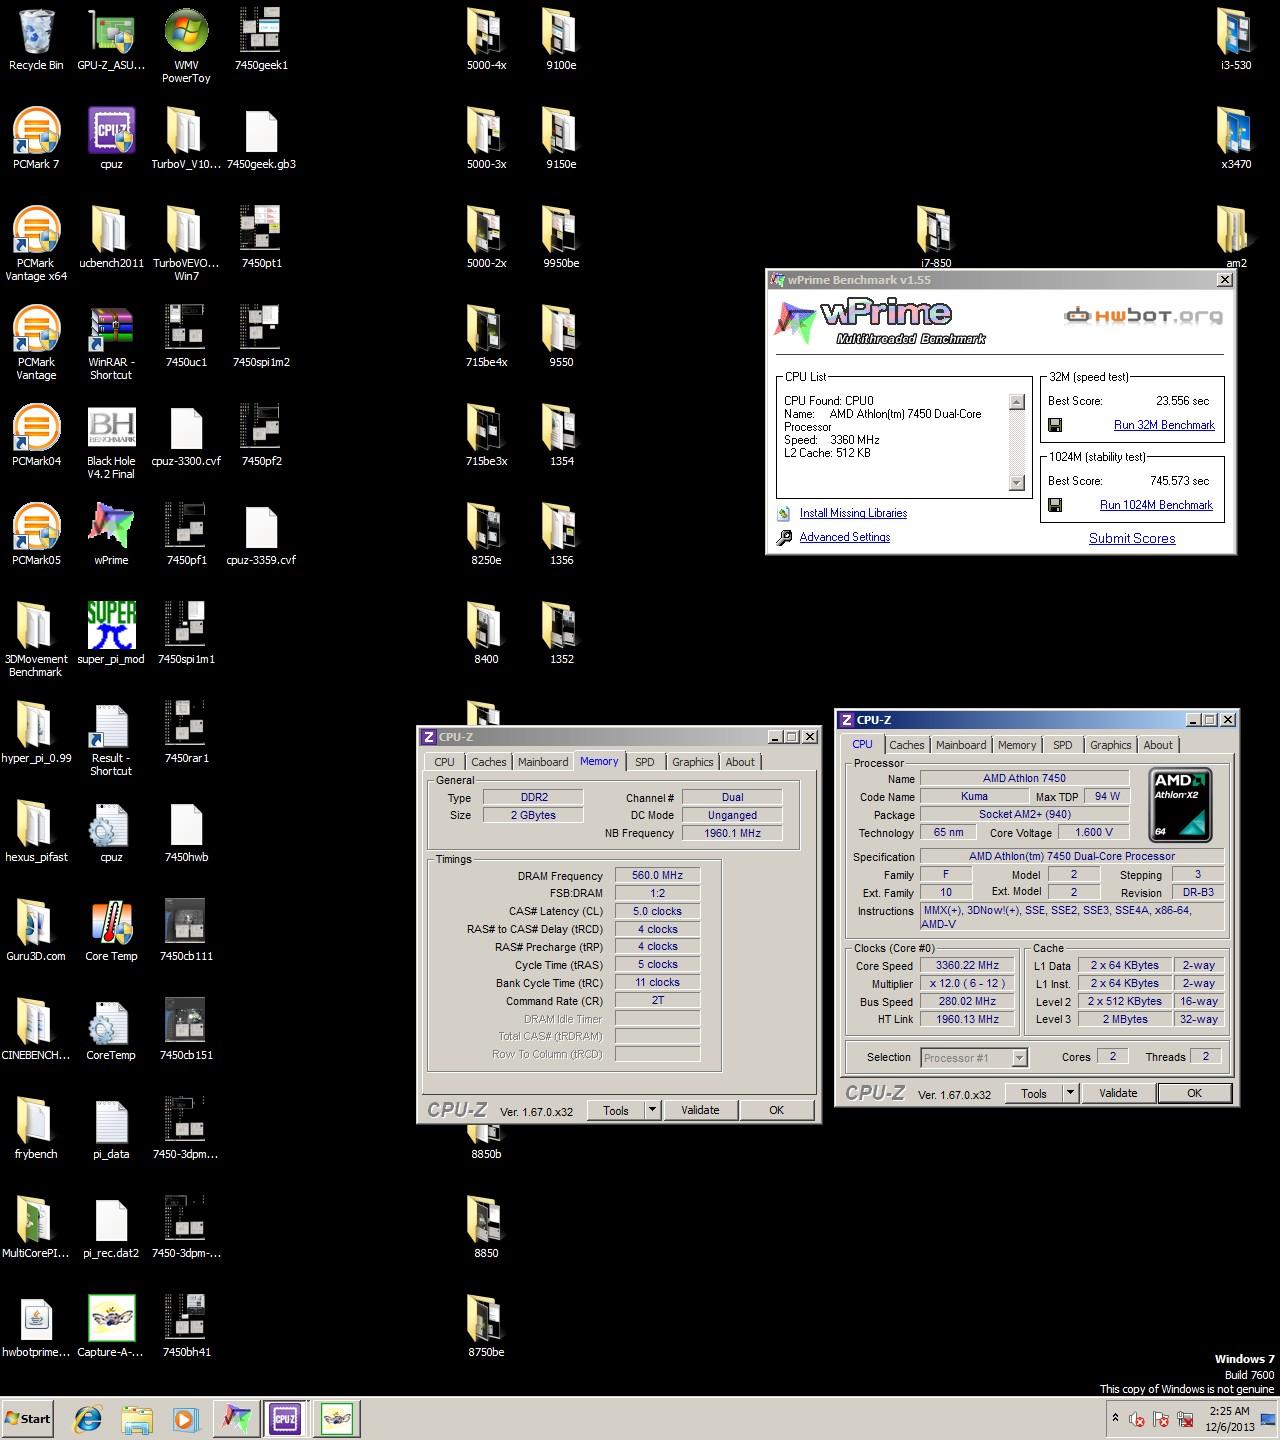Screen dimensions: 1280x1440
Task: Open the WMV PowerToy desktop icon
Action: 186,46
